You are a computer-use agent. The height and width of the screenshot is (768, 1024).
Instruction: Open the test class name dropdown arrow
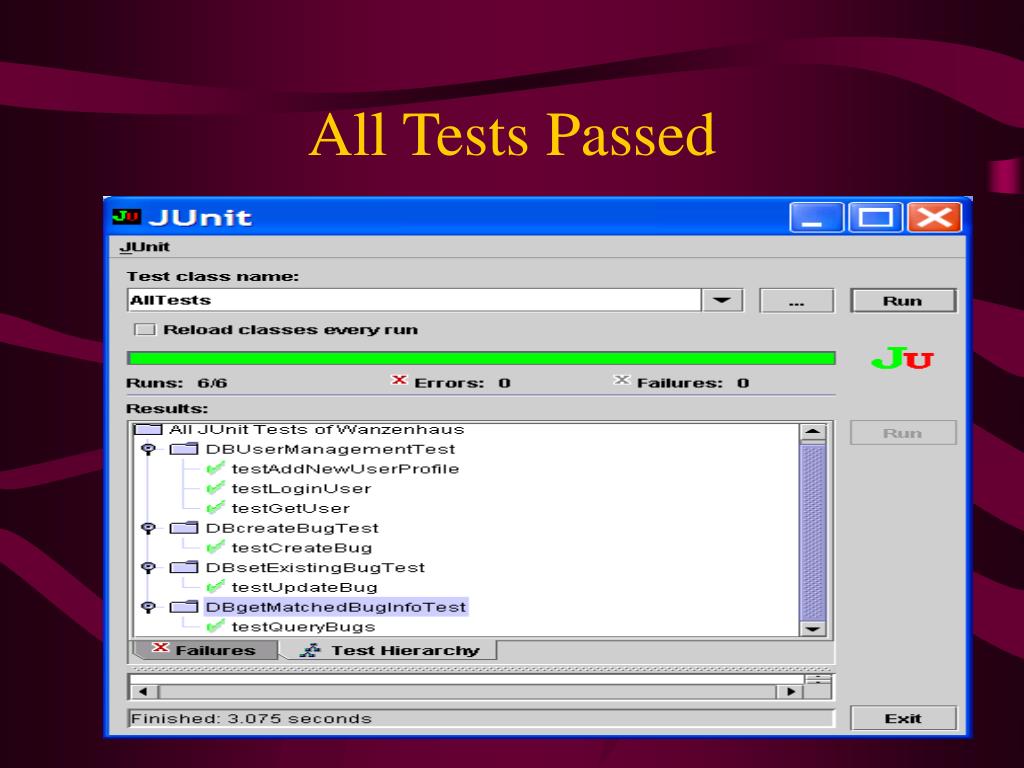click(x=722, y=300)
